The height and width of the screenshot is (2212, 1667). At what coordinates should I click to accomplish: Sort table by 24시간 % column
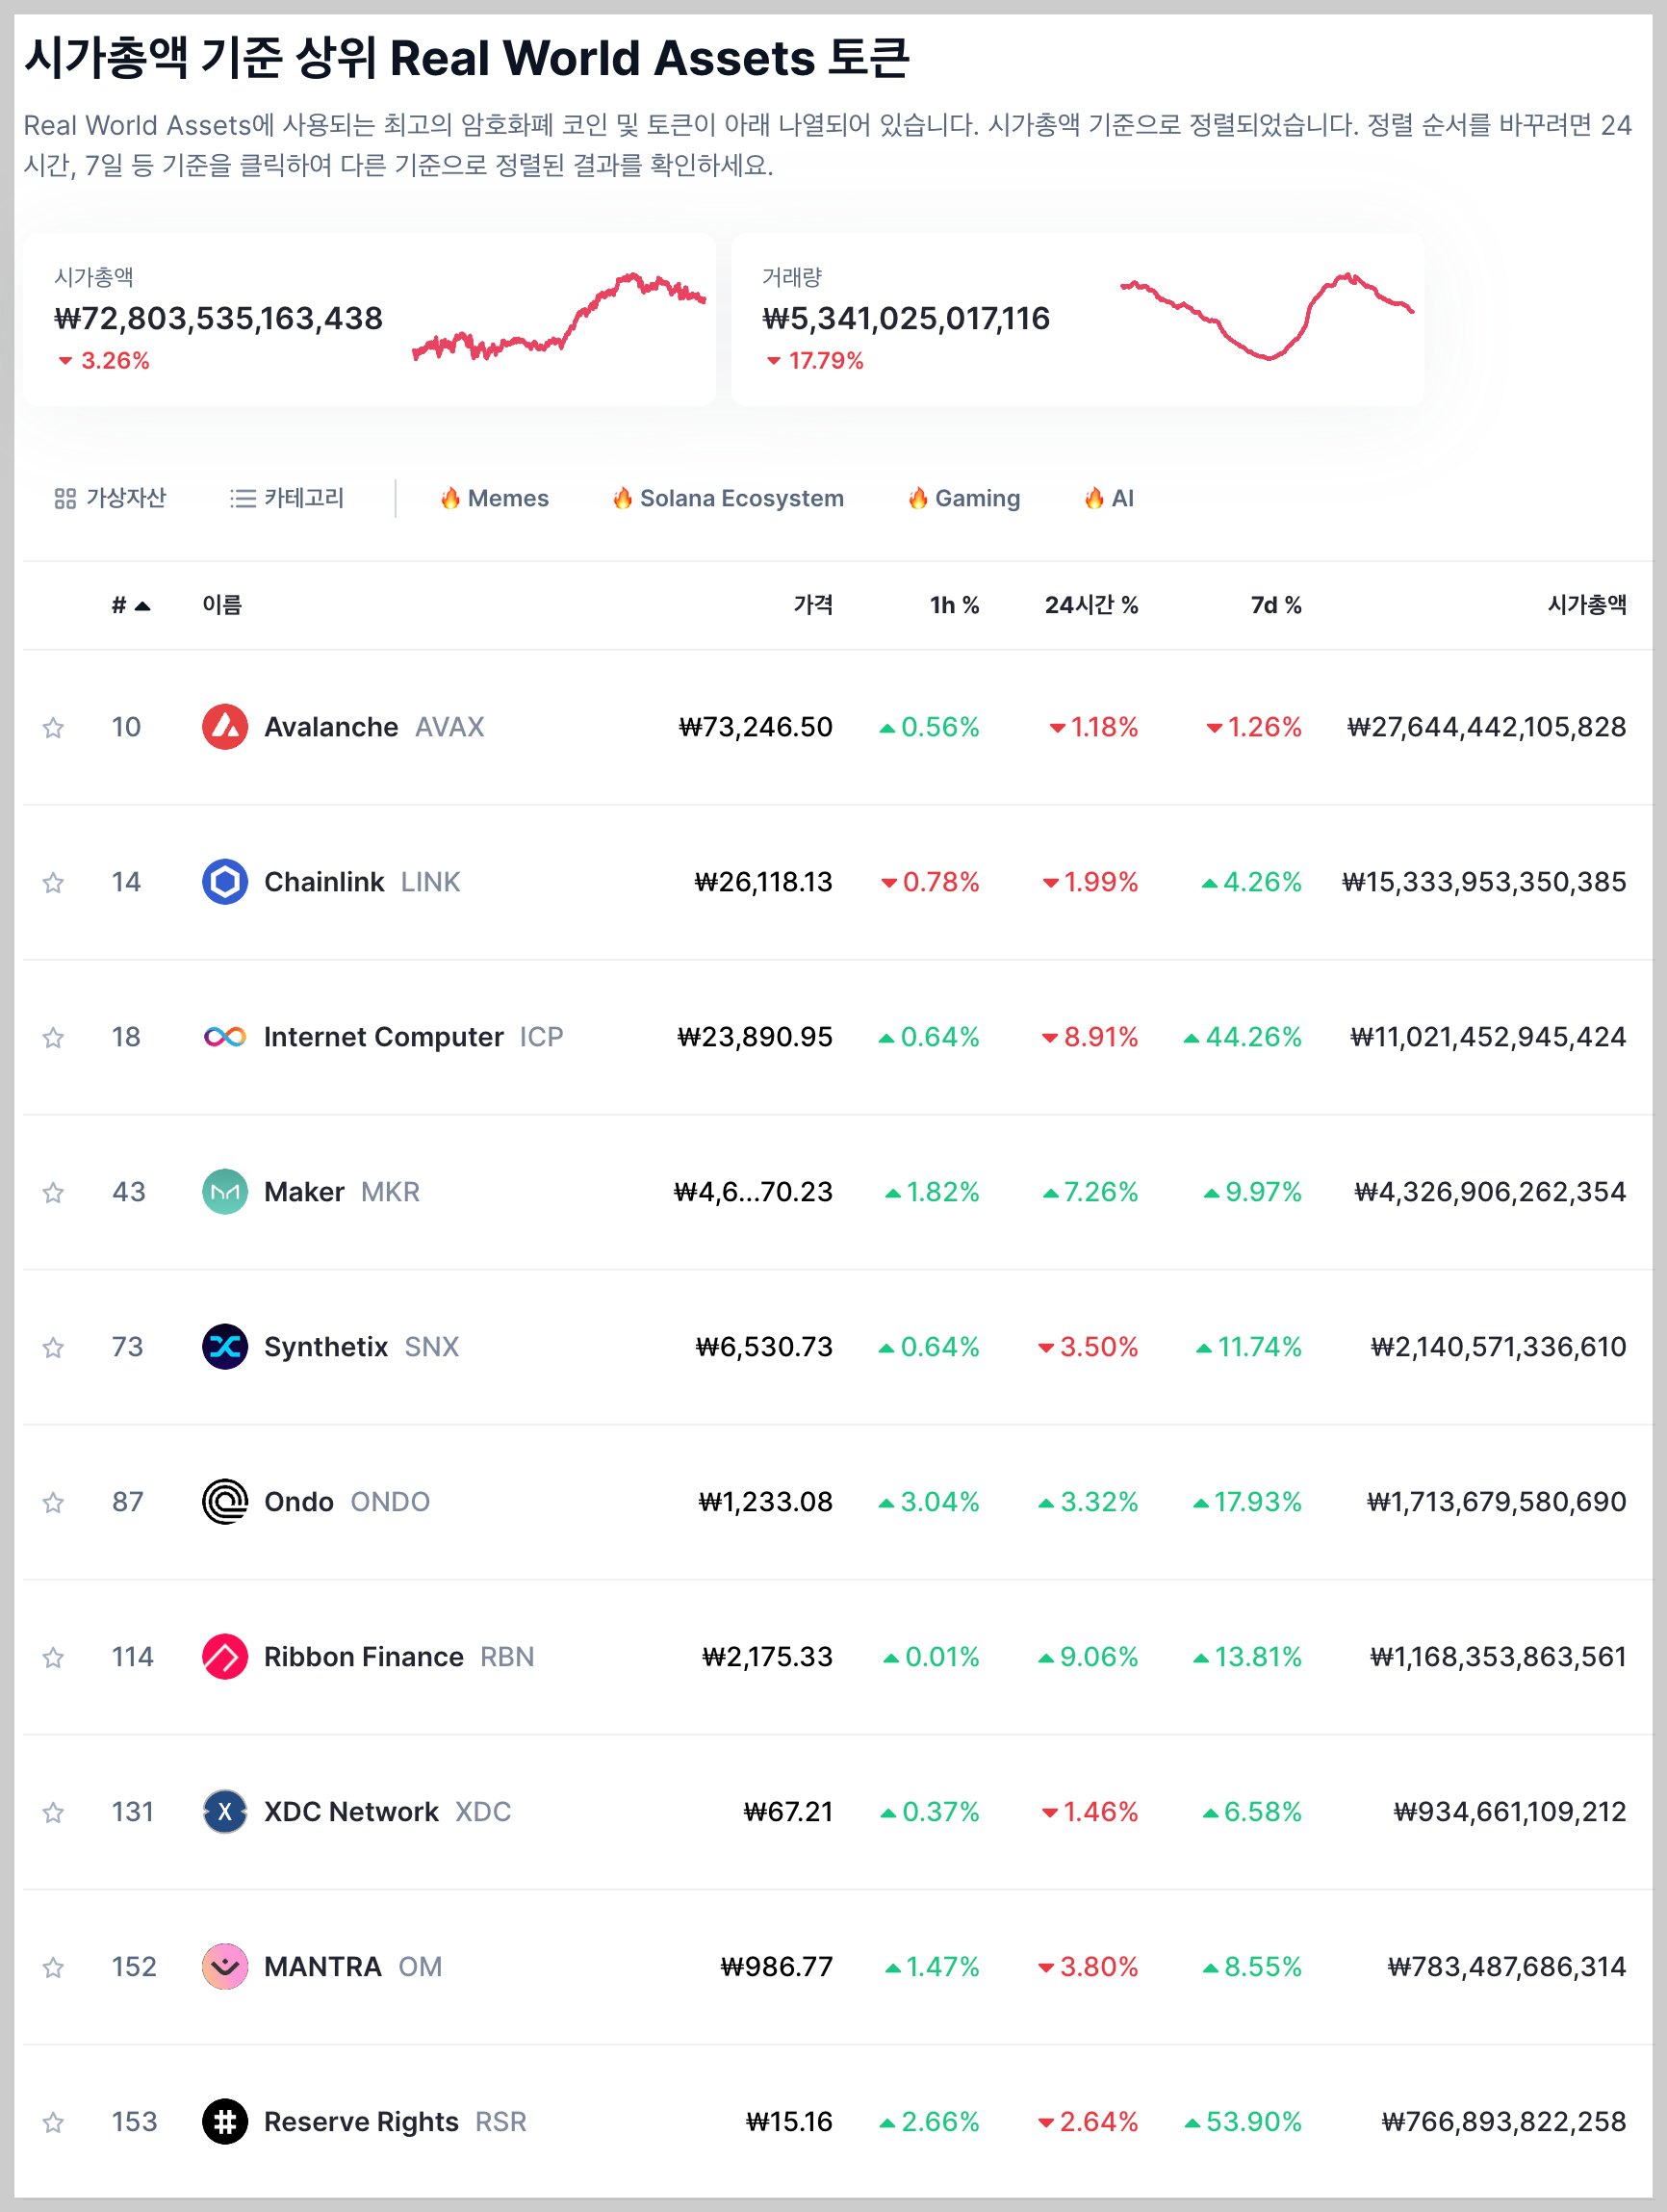1091,605
